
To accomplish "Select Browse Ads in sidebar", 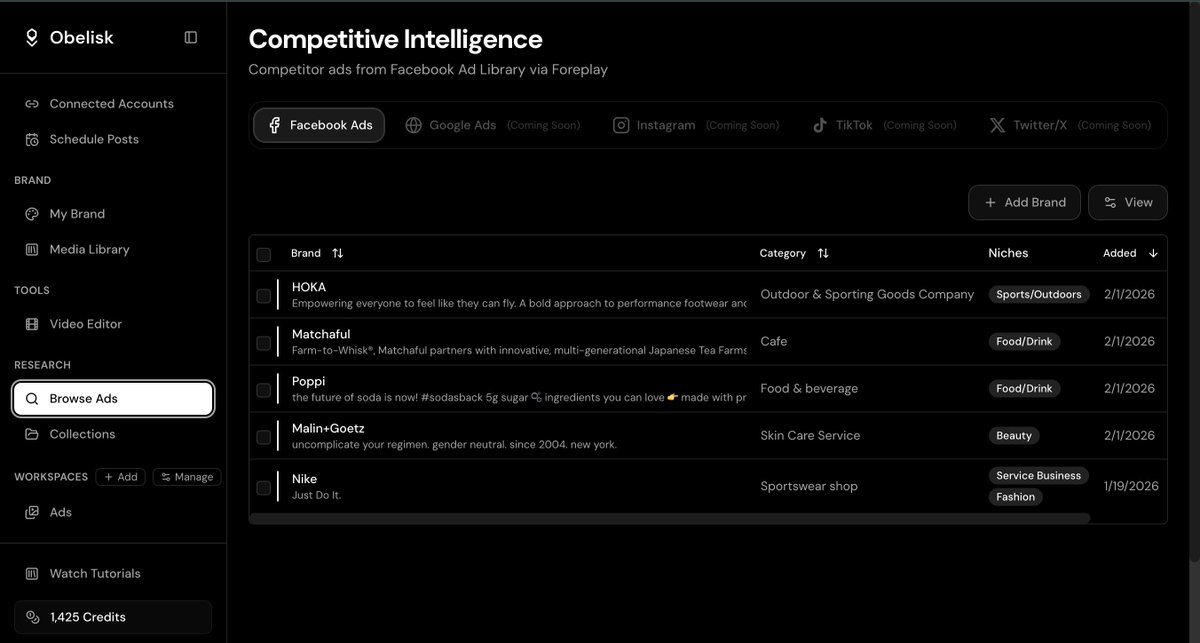I will pos(113,398).
